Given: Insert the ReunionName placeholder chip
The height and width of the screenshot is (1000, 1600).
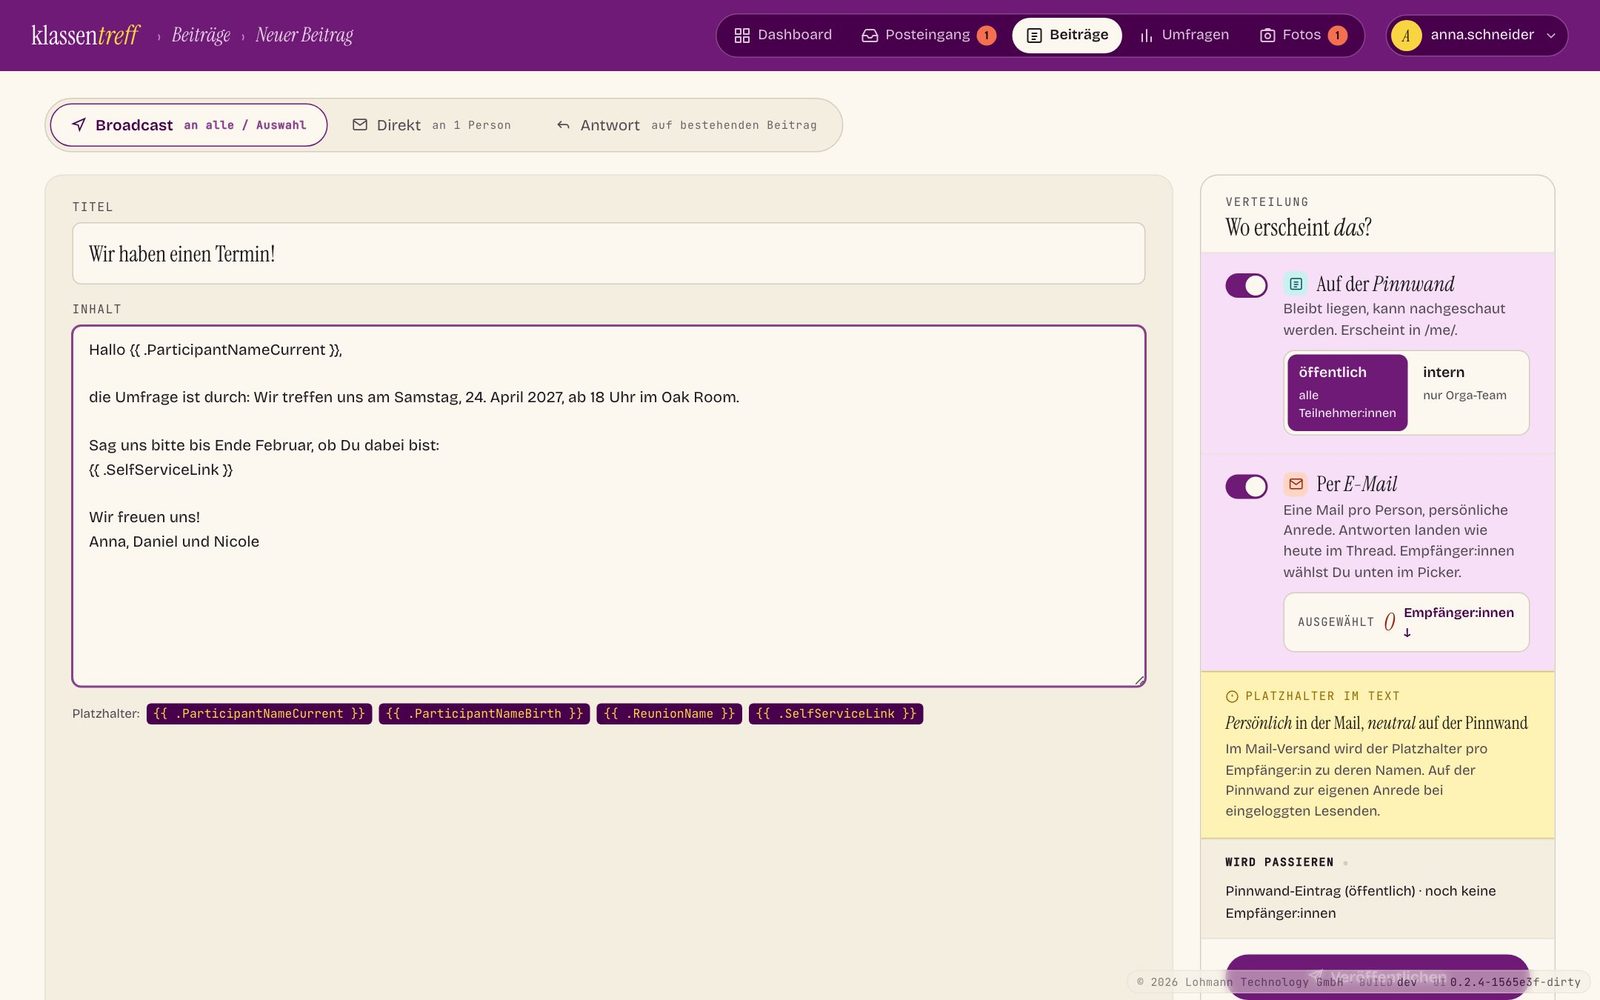Looking at the screenshot, I should tap(669, 714).
